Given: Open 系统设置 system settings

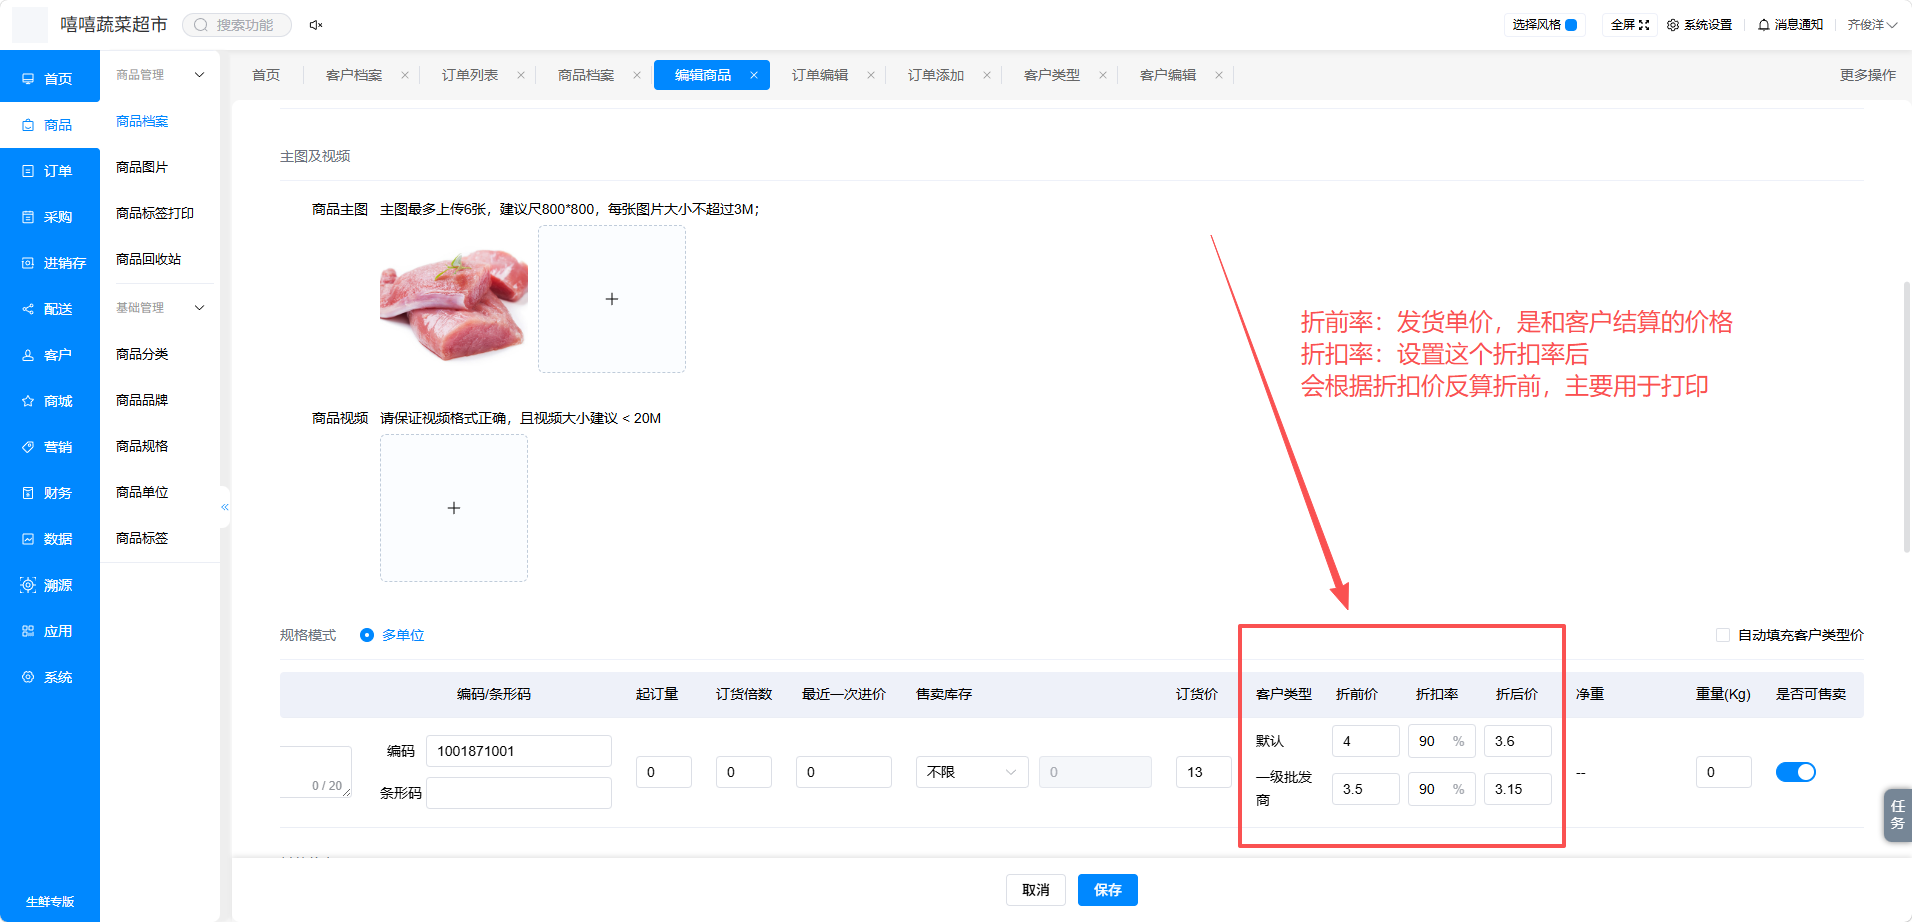Looking at the screenshot, I should [1699, 25].
